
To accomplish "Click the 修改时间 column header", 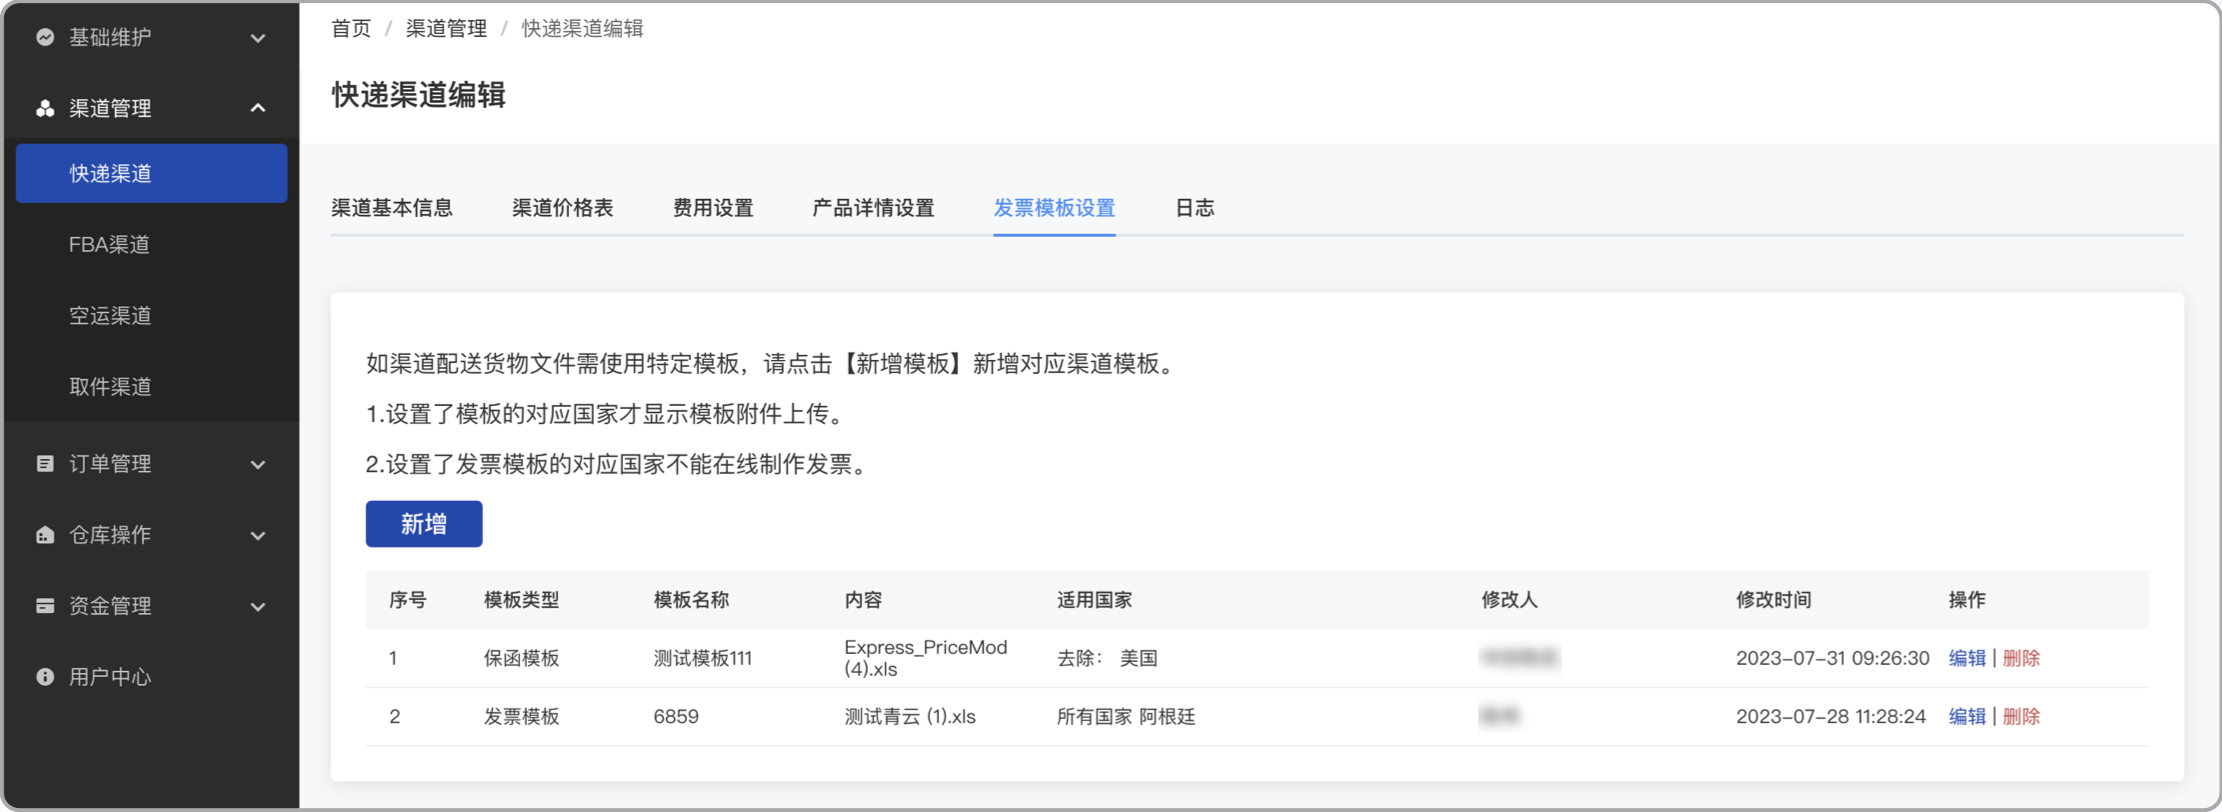I will [x=1773, y=600].
